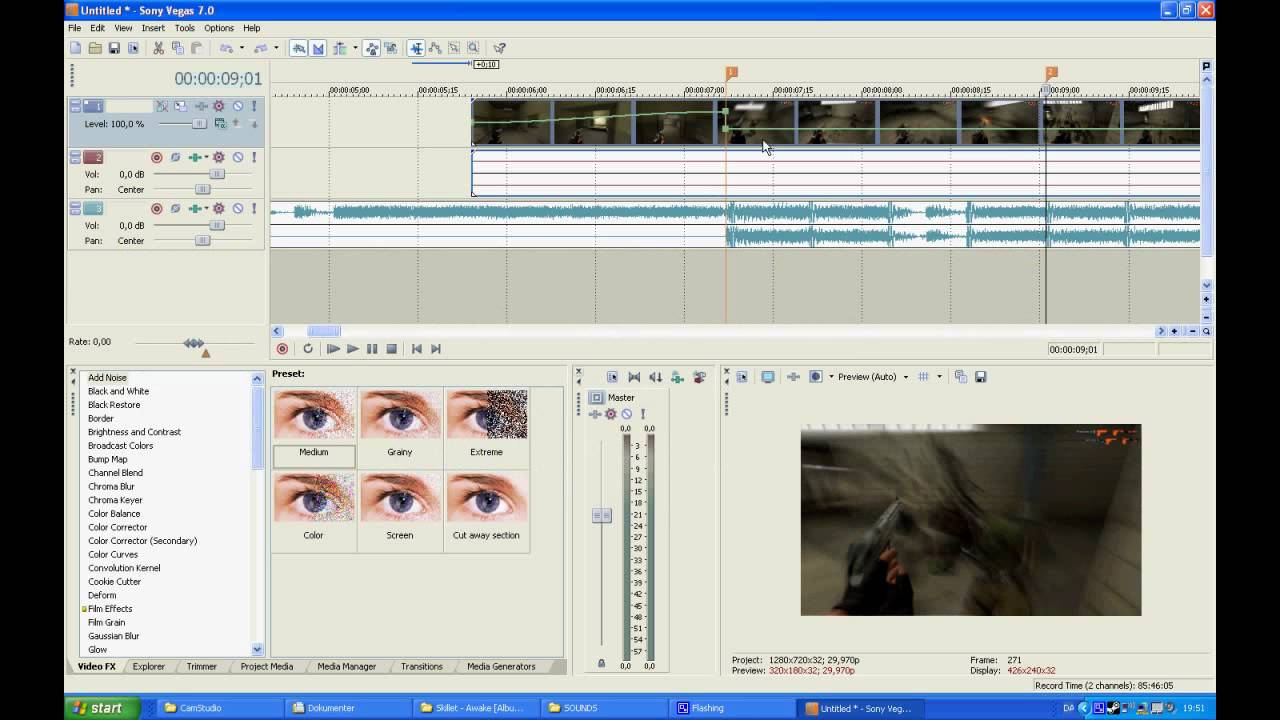Click the Record button in transport bar
Viewport: 1280px width, 720px height.
pos(282,349)
